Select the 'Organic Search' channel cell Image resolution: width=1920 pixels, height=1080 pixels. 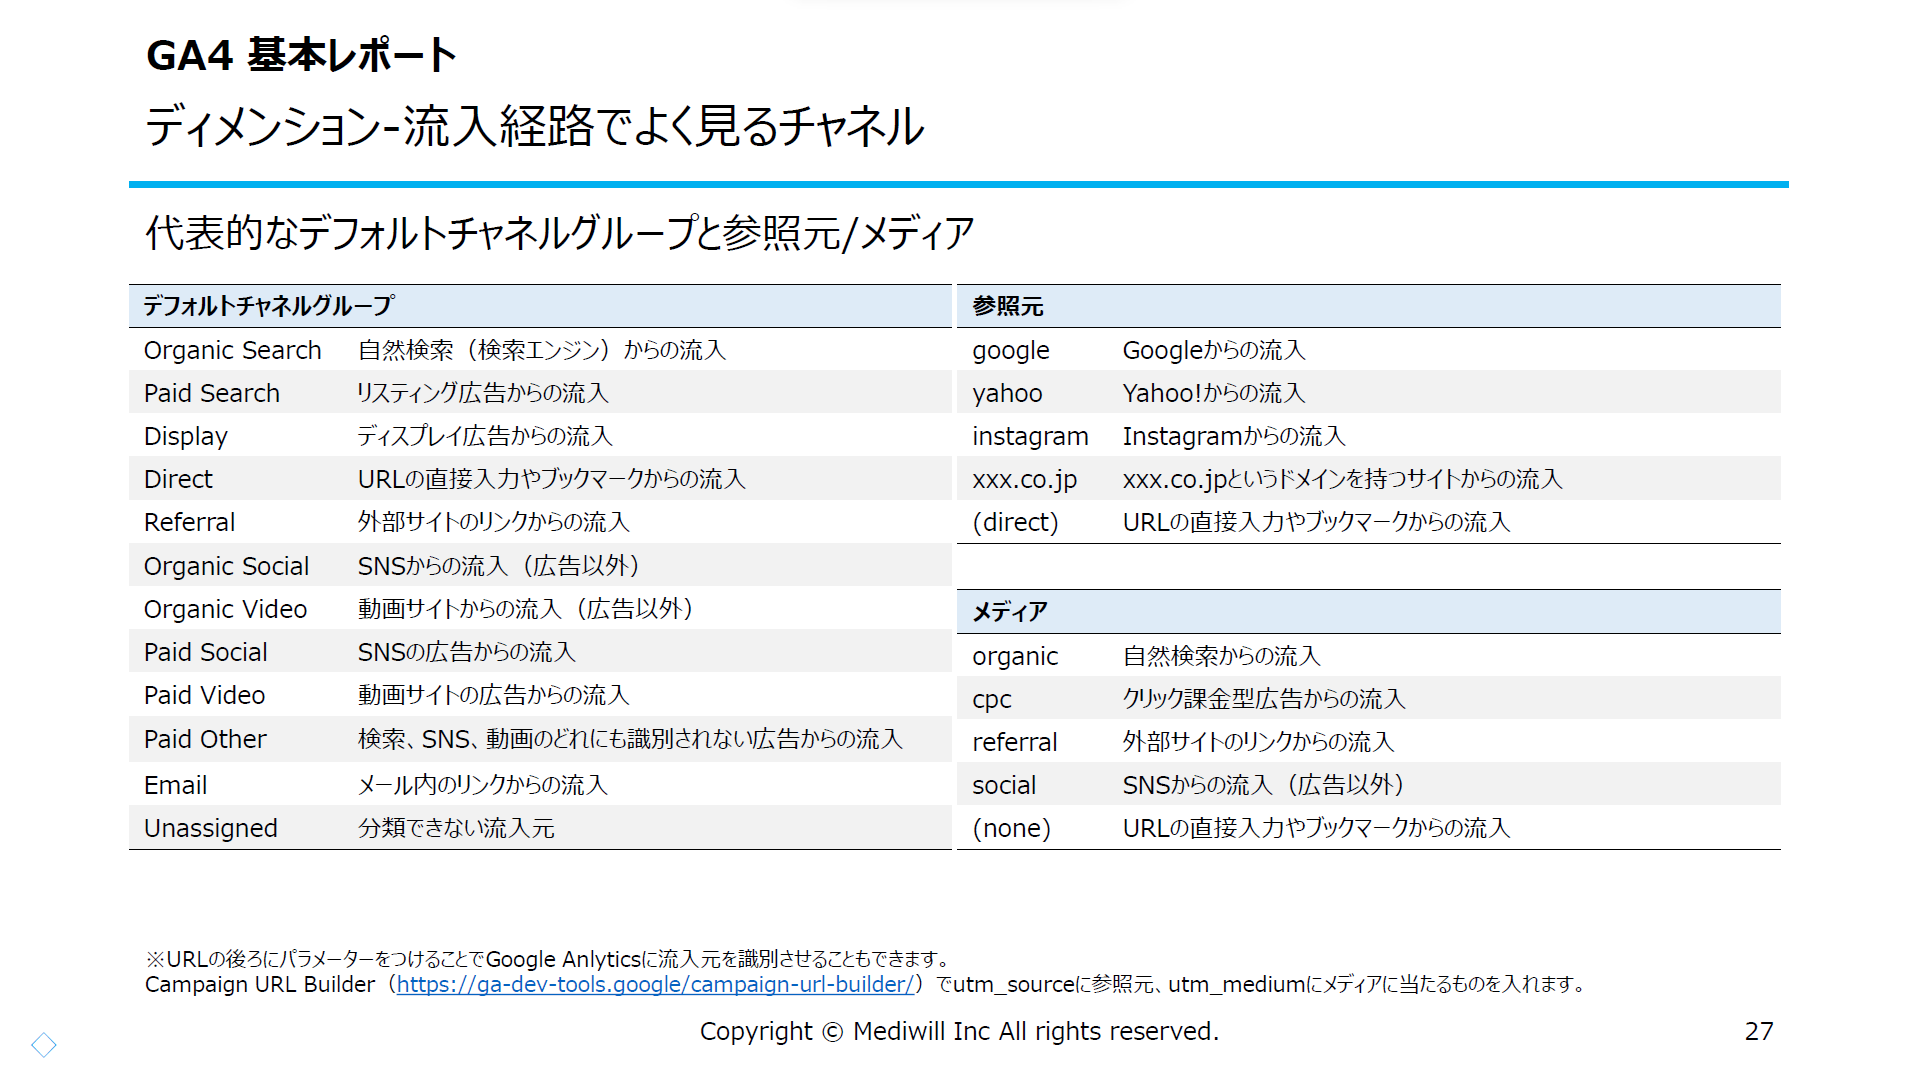233,350
